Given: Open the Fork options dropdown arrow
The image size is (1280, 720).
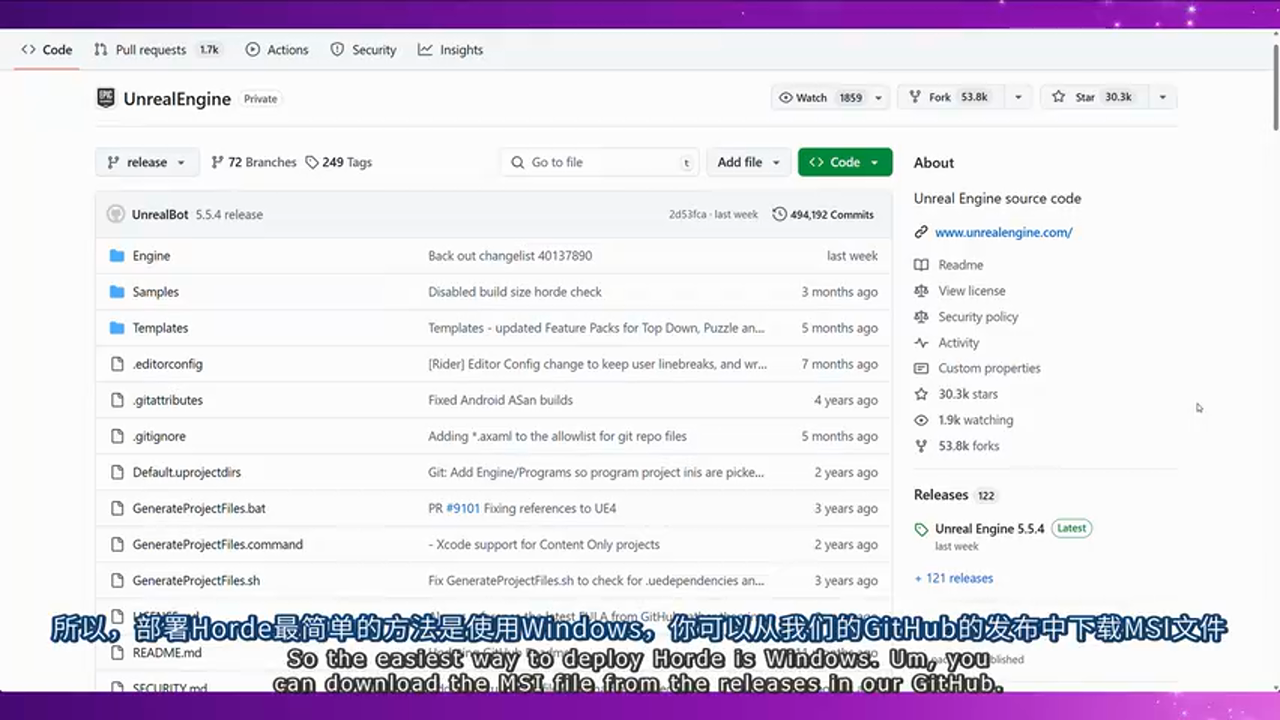Looking at the screenshot, I should pyautogui.click(x=1018, y=97).
